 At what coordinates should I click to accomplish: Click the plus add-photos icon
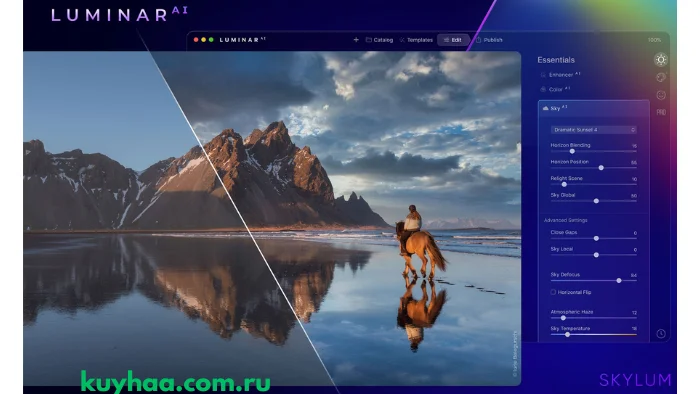356,40
